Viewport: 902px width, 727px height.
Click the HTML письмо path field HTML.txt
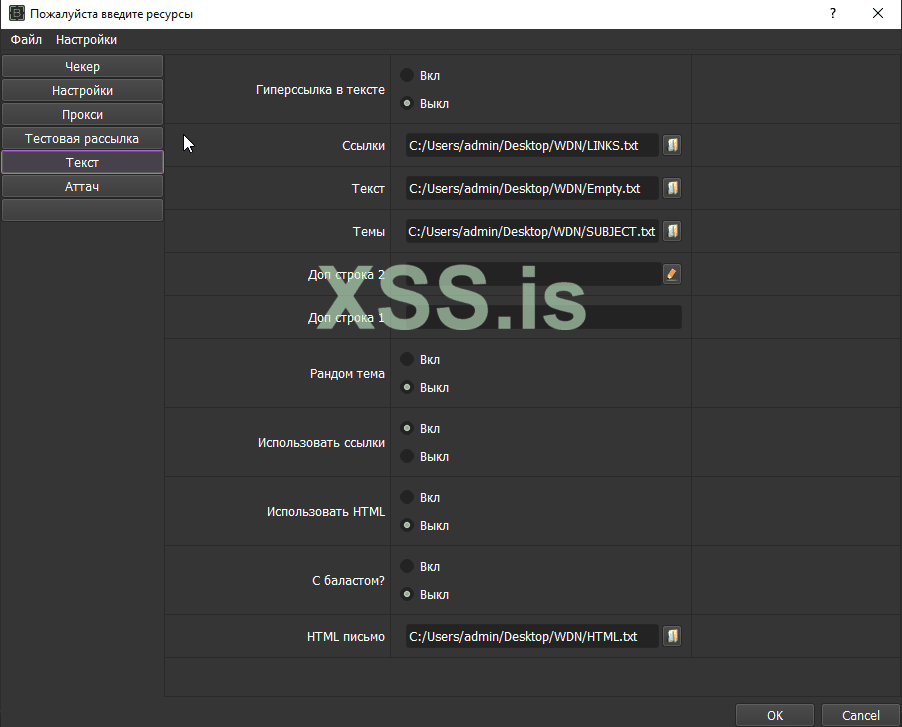click(532, 636)
